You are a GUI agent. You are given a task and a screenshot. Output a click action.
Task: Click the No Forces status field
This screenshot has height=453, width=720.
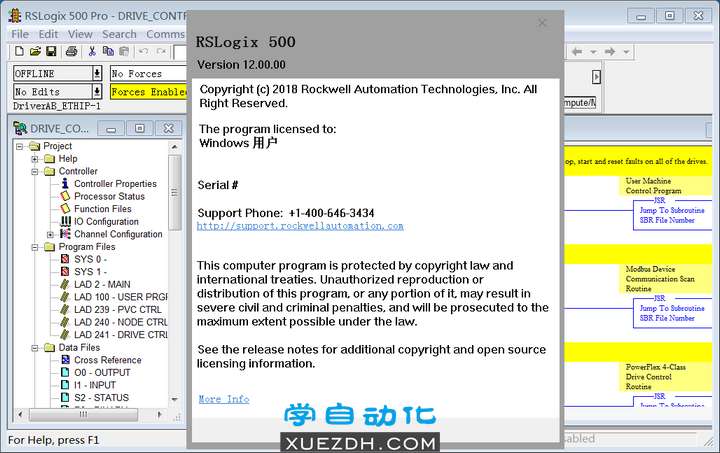[148, 73]
